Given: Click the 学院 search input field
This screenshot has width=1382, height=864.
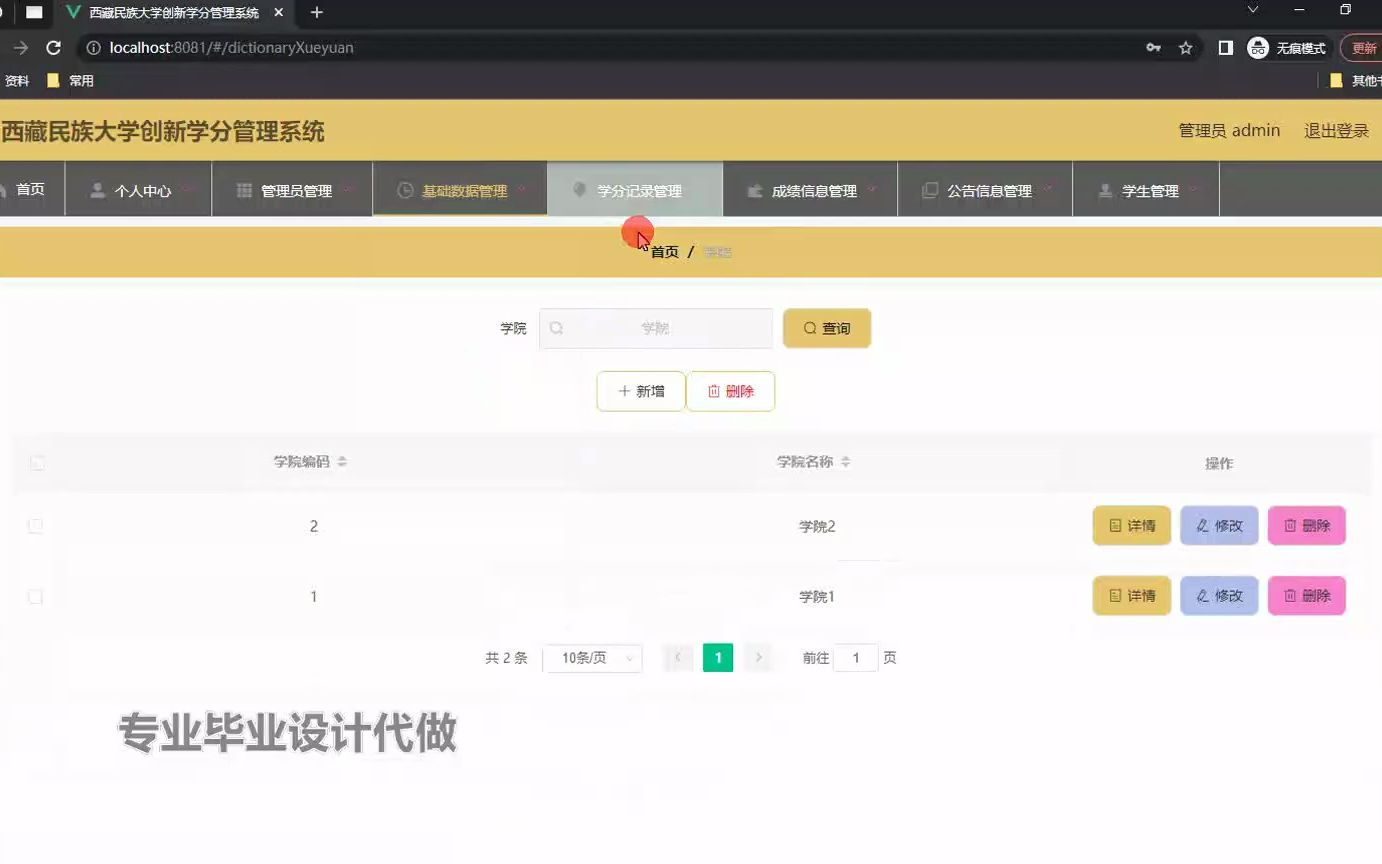Looking at the screenshot, I should (656, 328).
